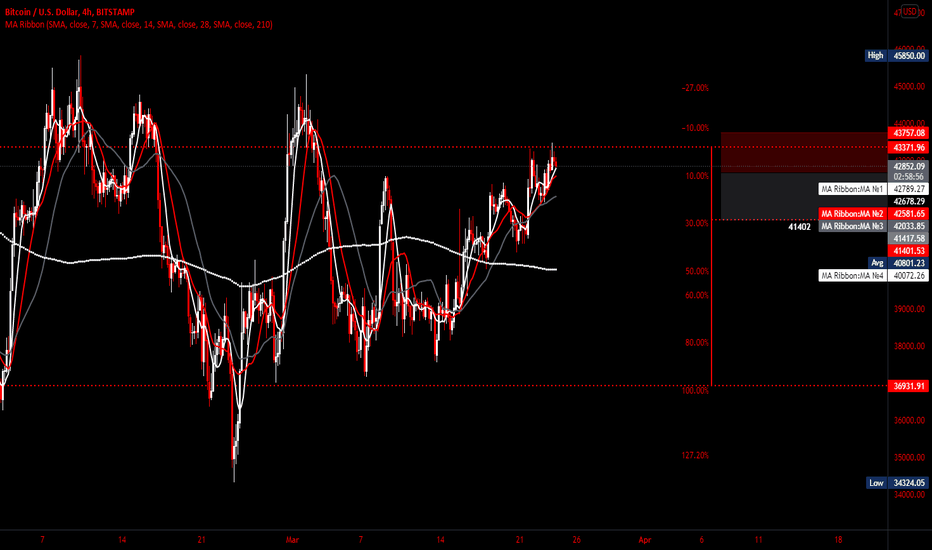Image resolution: width=932 pixels, height=550 pixels.
Task: Click 35000.00 on the price scale
Action: pyautogui.click(x=909, y=458)
